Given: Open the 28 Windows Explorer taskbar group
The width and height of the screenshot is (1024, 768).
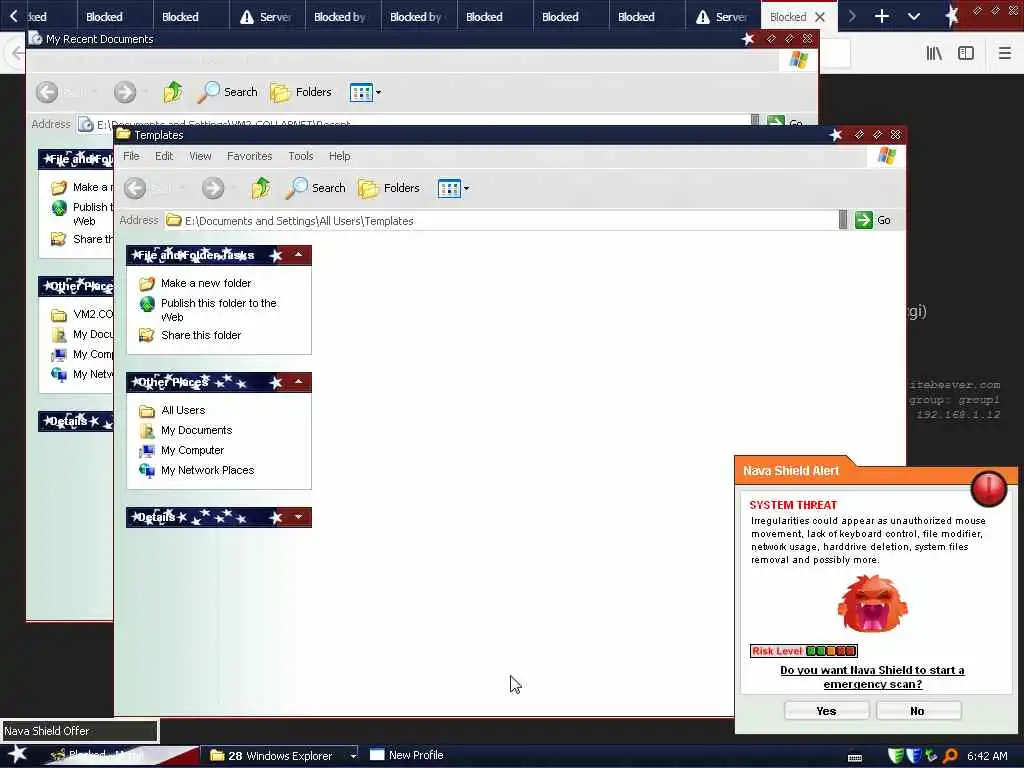Looking at the screenshot, I should (282, 756).
